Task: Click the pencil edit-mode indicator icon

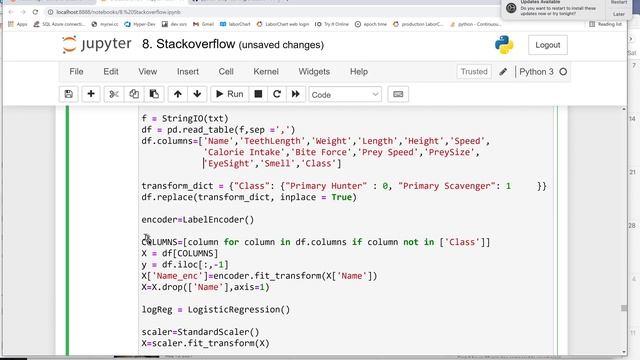Action: (x=503, y=72)
